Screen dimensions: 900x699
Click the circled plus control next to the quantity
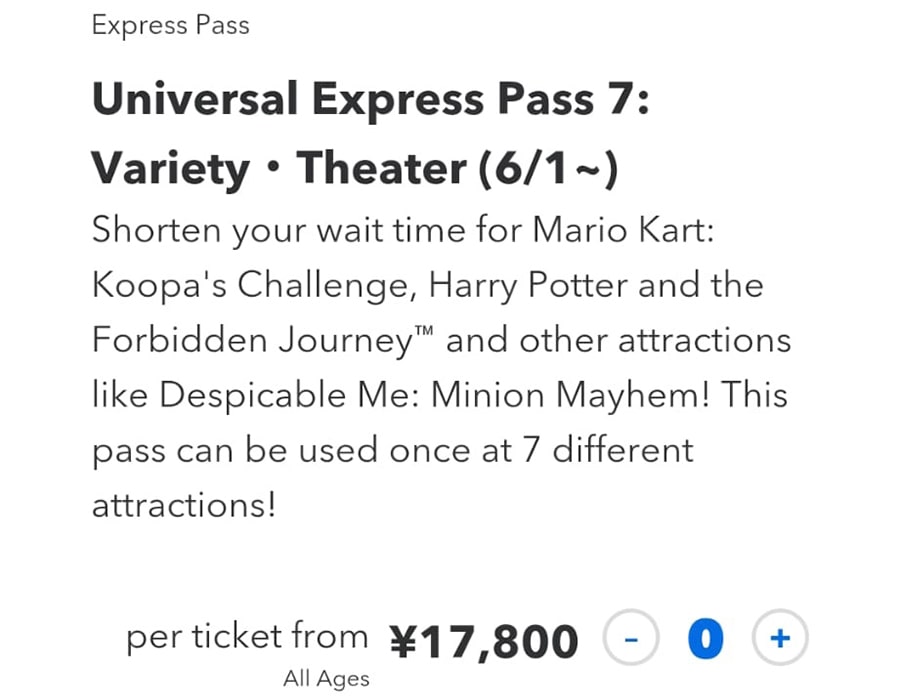[x=779, y=637]
